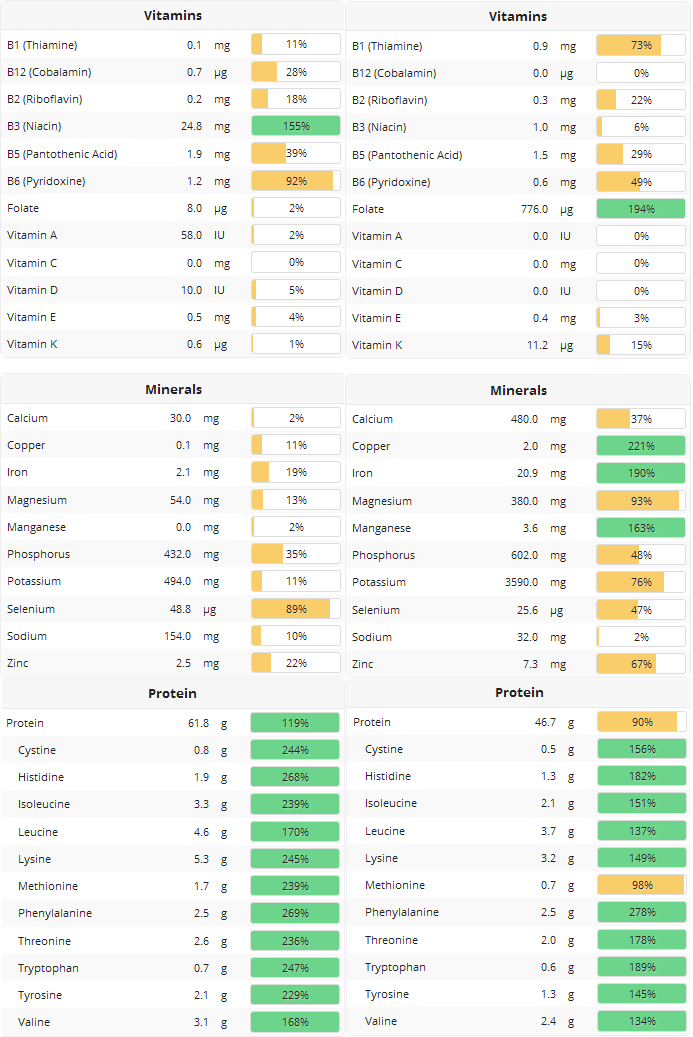Click the right Methionine 98% bar
The height and width of the screenshot is (1037, 693).
point(641,885)
